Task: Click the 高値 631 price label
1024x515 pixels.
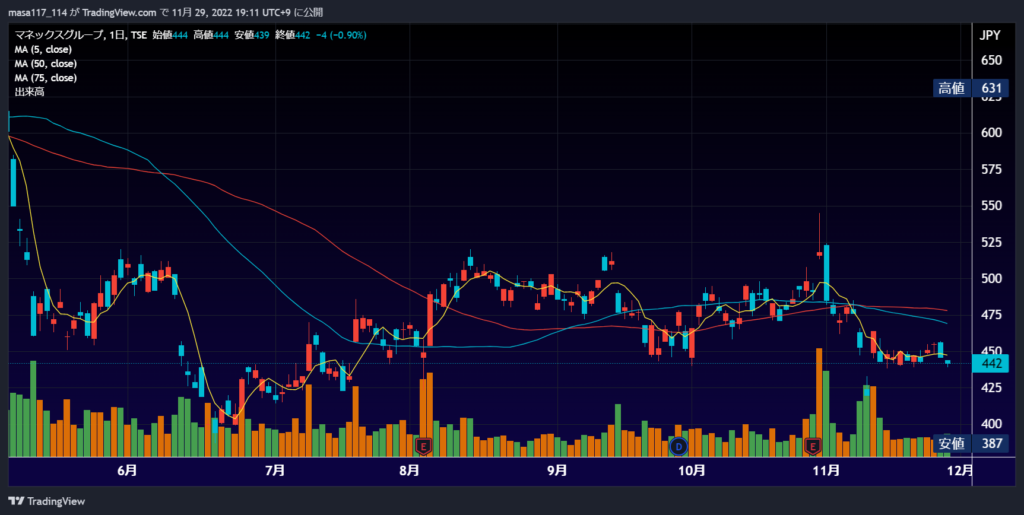Action: click(x=970, y=88)
